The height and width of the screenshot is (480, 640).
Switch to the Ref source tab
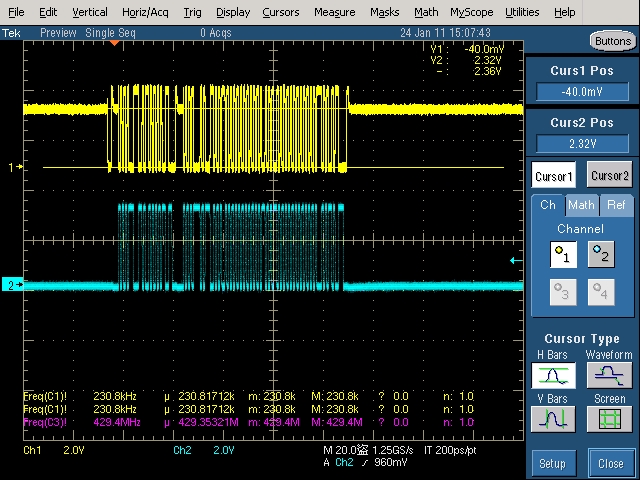point(616,205)
